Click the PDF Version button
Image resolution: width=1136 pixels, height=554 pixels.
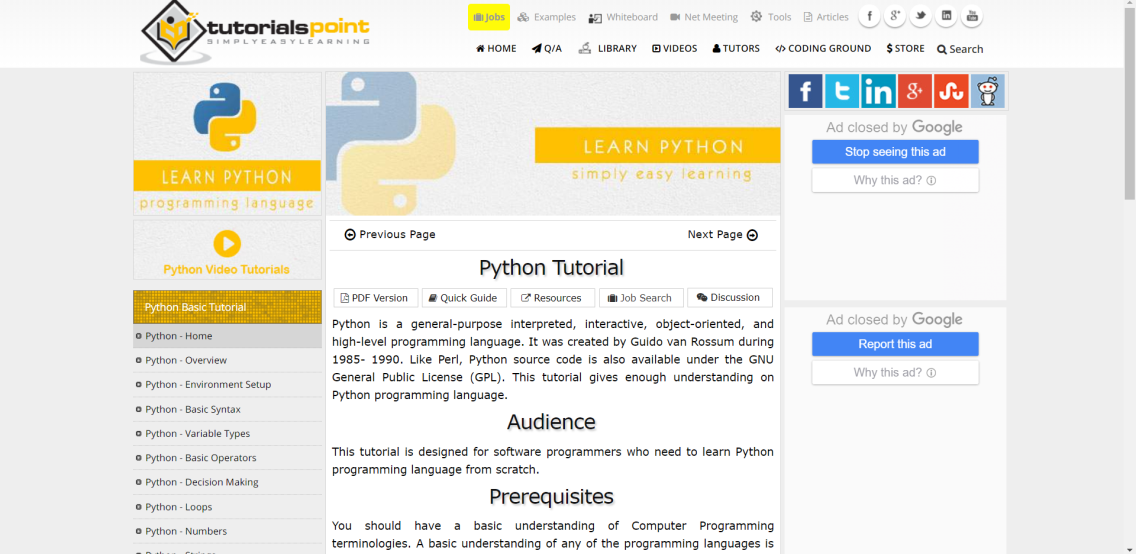point(375,298)
